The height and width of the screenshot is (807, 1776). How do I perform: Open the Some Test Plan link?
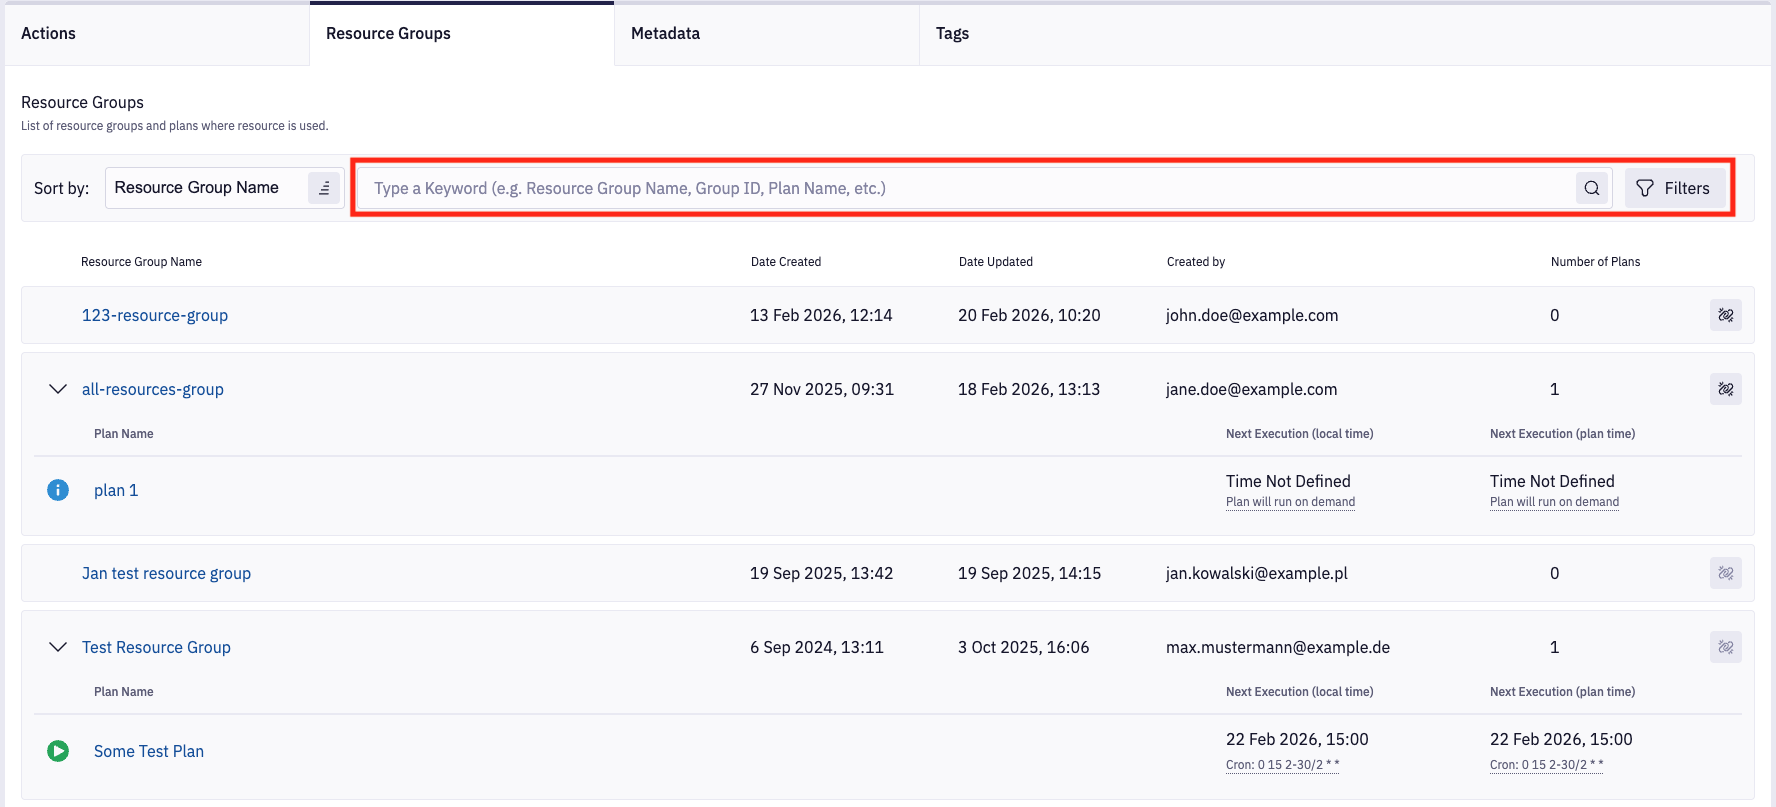coord(149,751)
